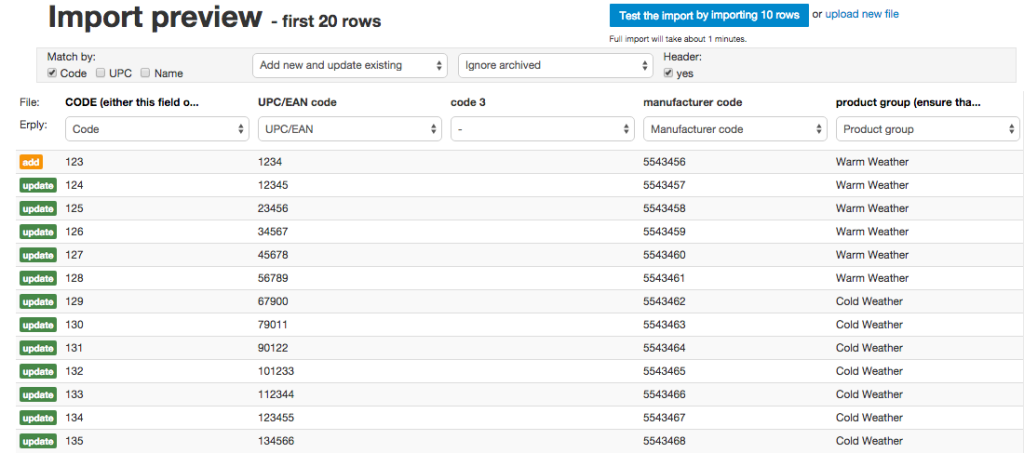
Task: Click the update badge on row 132
Action: pyautogui.click(x=38, y=372)
